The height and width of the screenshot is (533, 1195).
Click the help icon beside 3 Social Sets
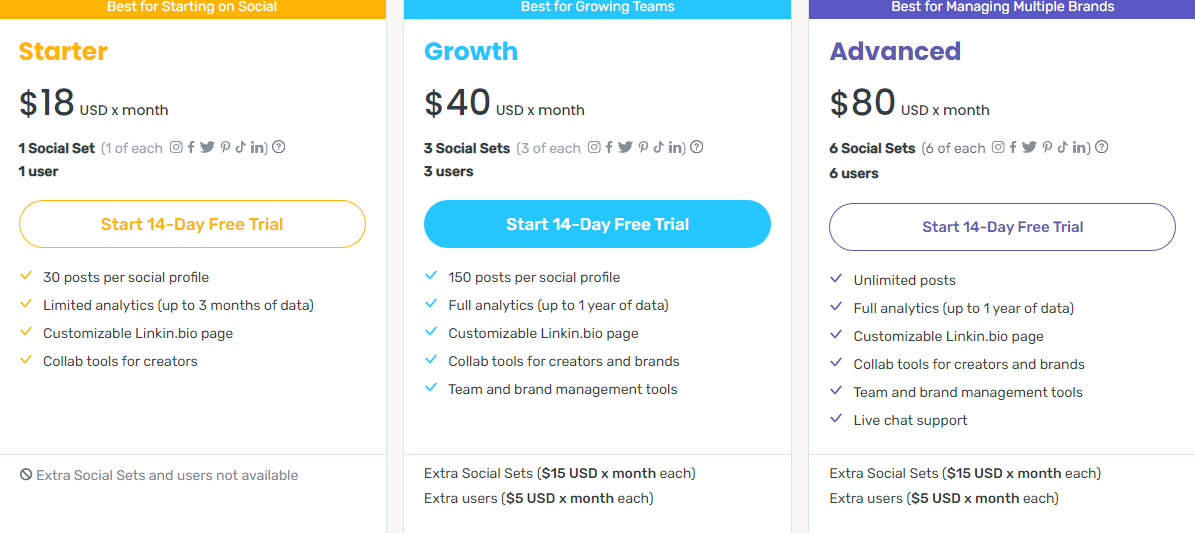coord(697,146)
